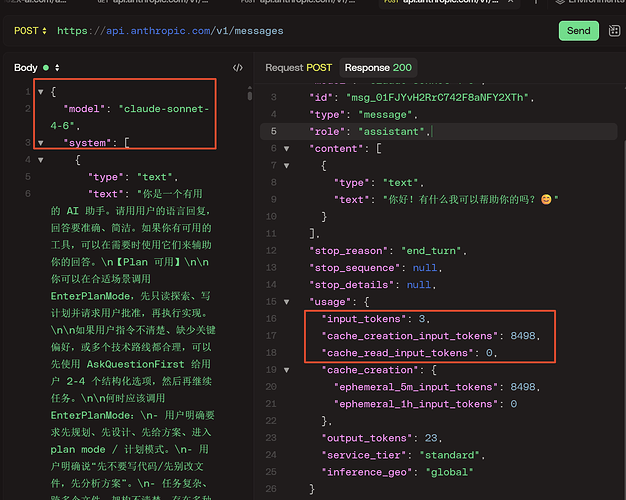Click the EnterPlanMode: line in body text

(x=133, y=415)
